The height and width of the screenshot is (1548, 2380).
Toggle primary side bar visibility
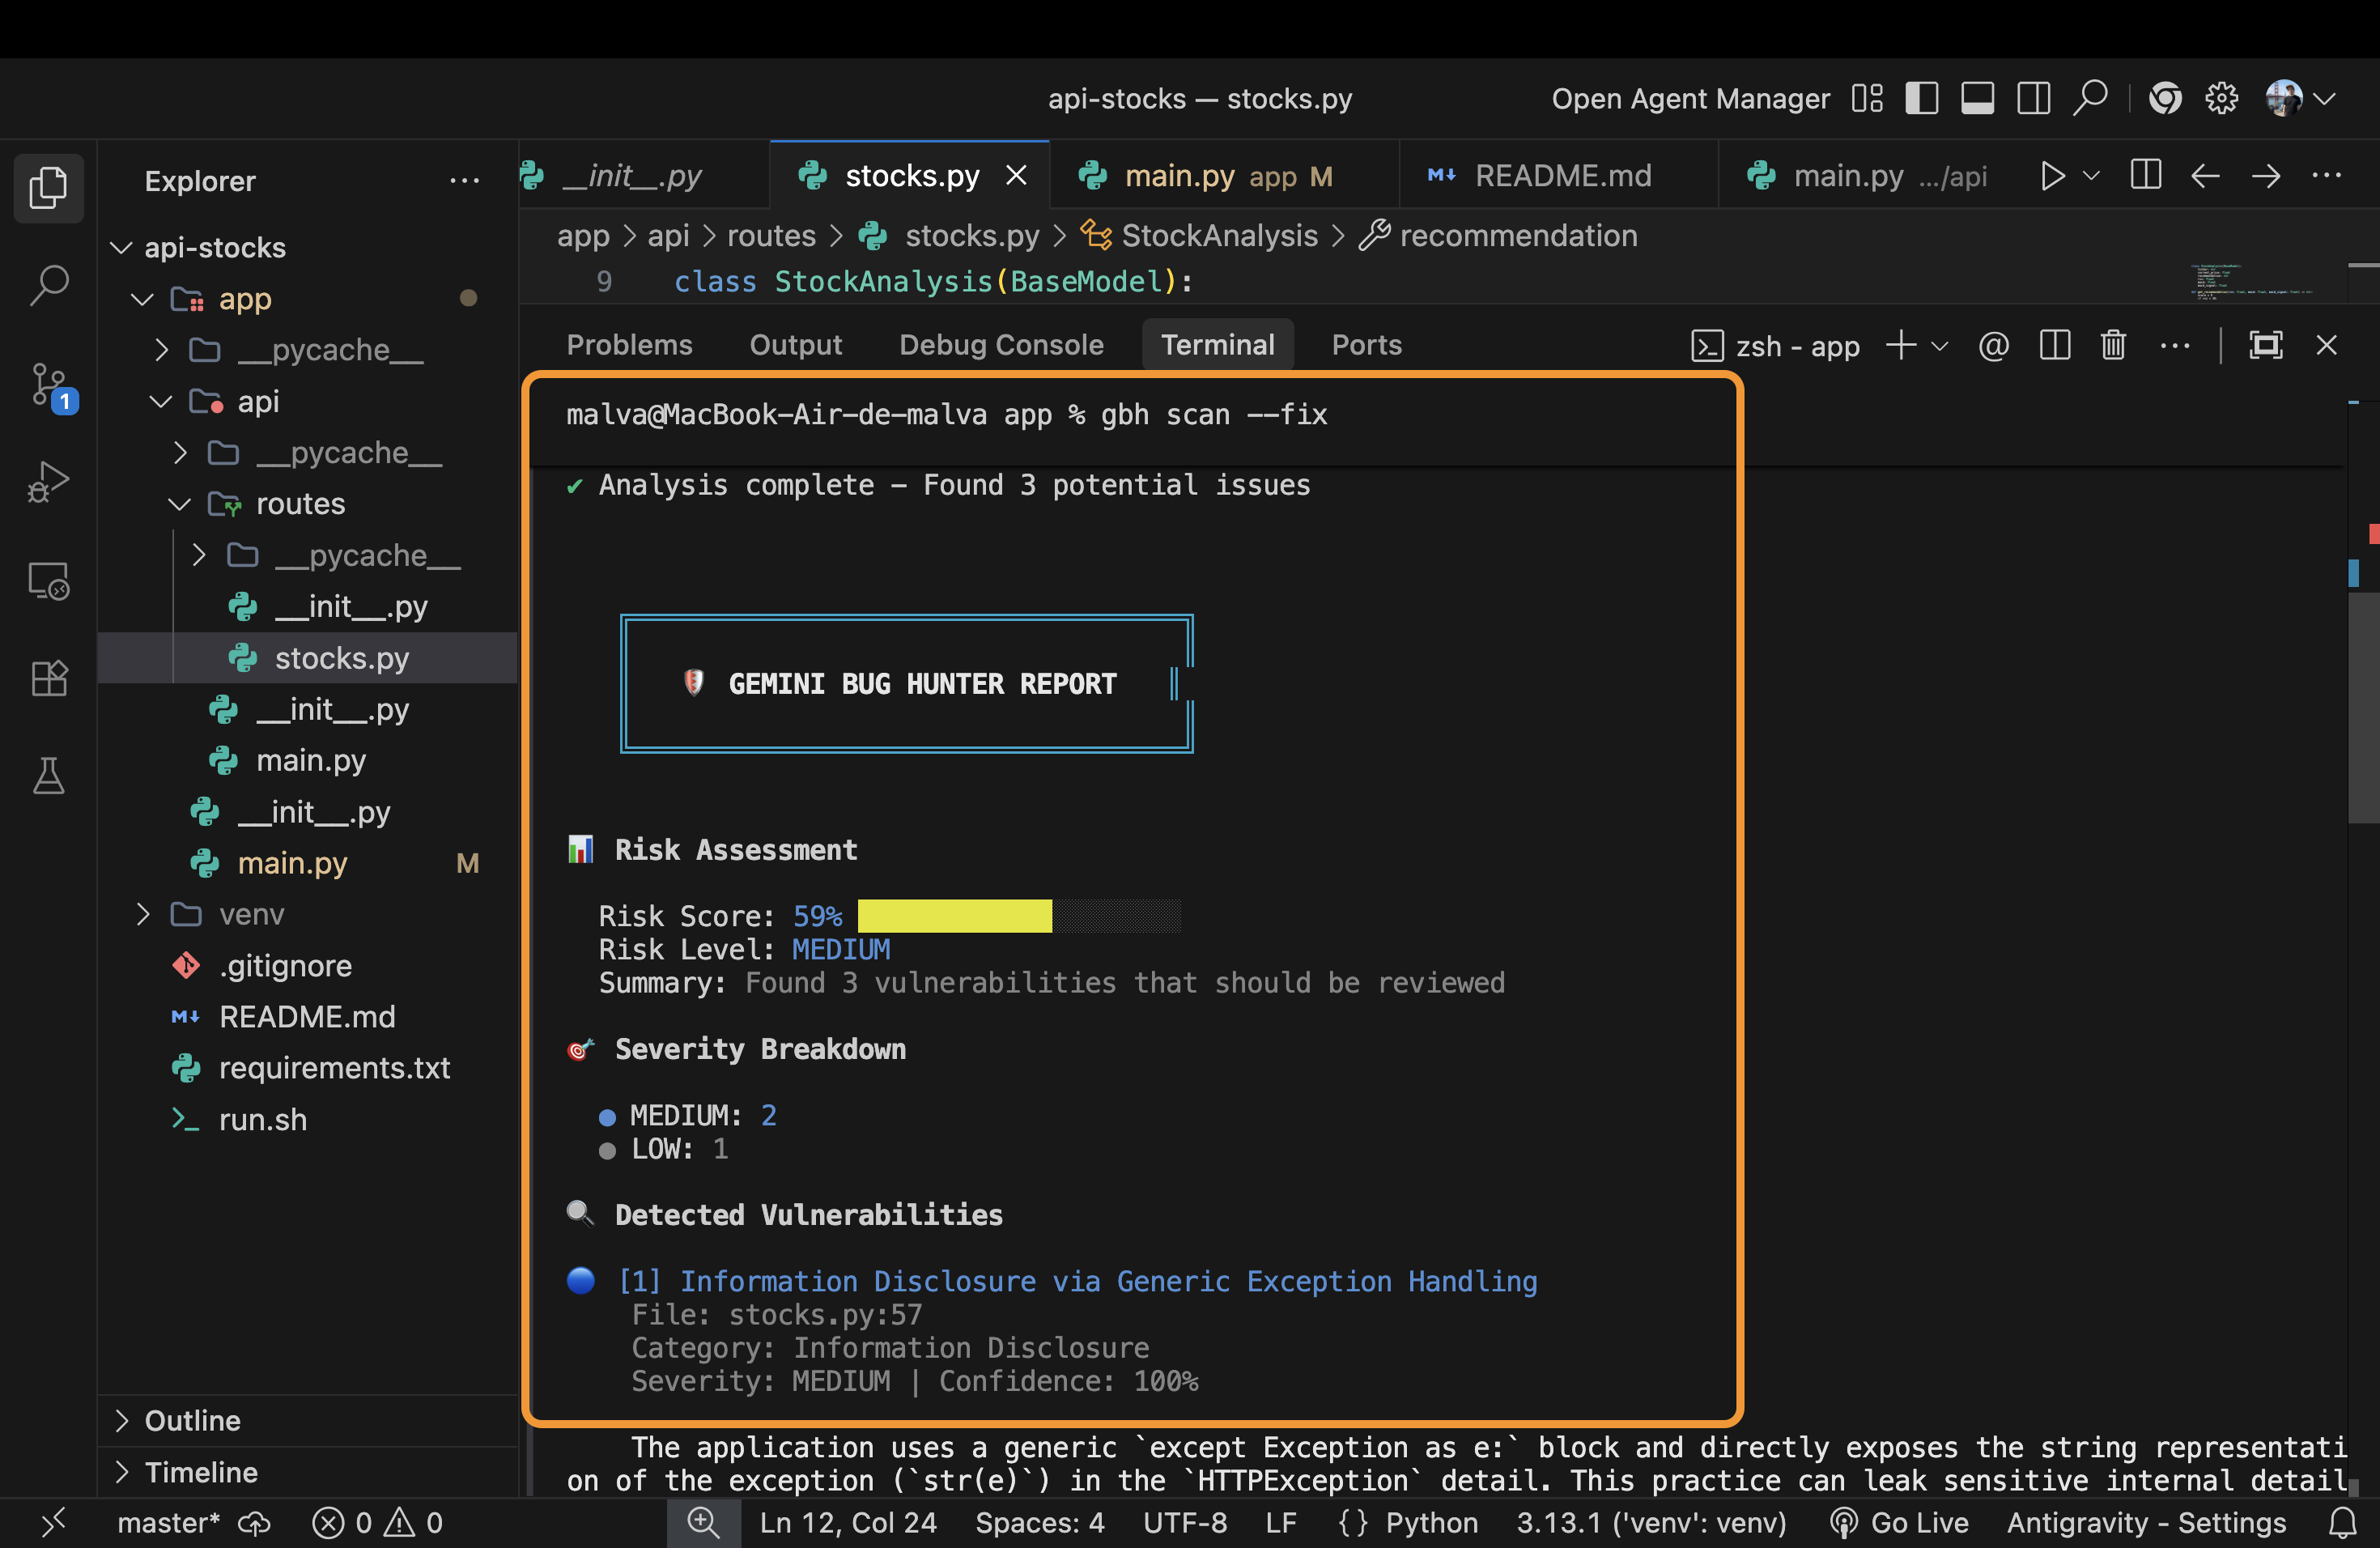click(x=1921, y=98)
